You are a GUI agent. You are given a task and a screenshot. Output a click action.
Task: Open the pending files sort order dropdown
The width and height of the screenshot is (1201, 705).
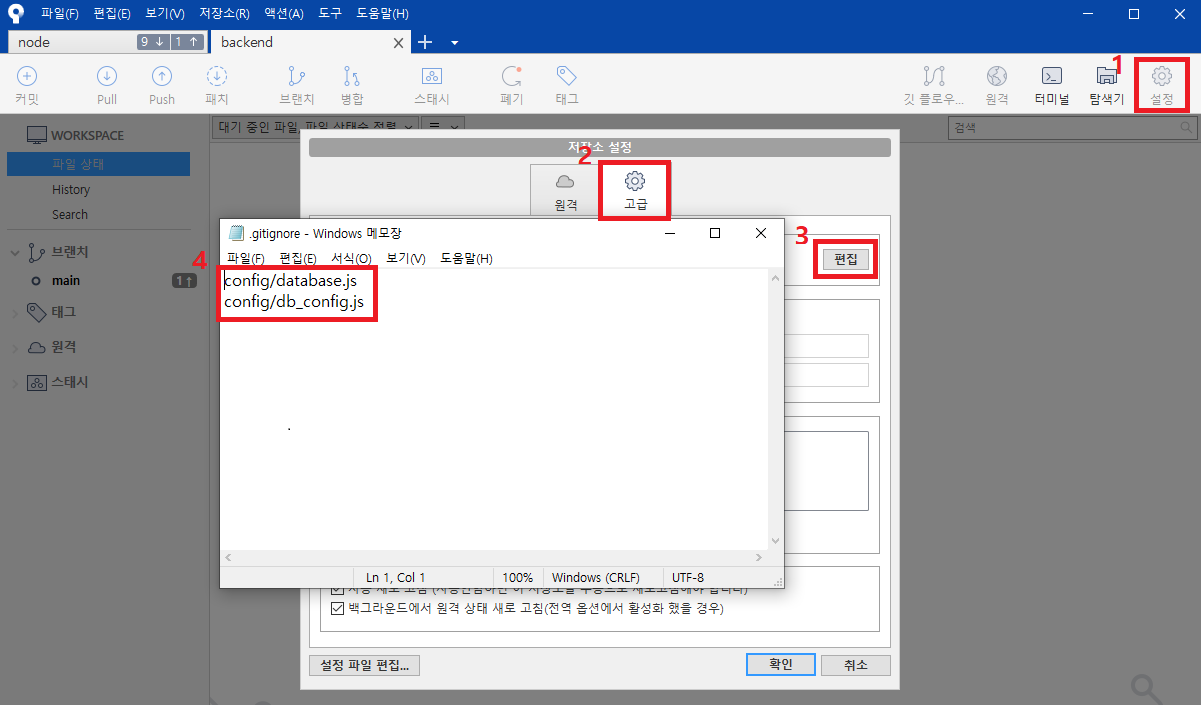[x=316, y=126]
